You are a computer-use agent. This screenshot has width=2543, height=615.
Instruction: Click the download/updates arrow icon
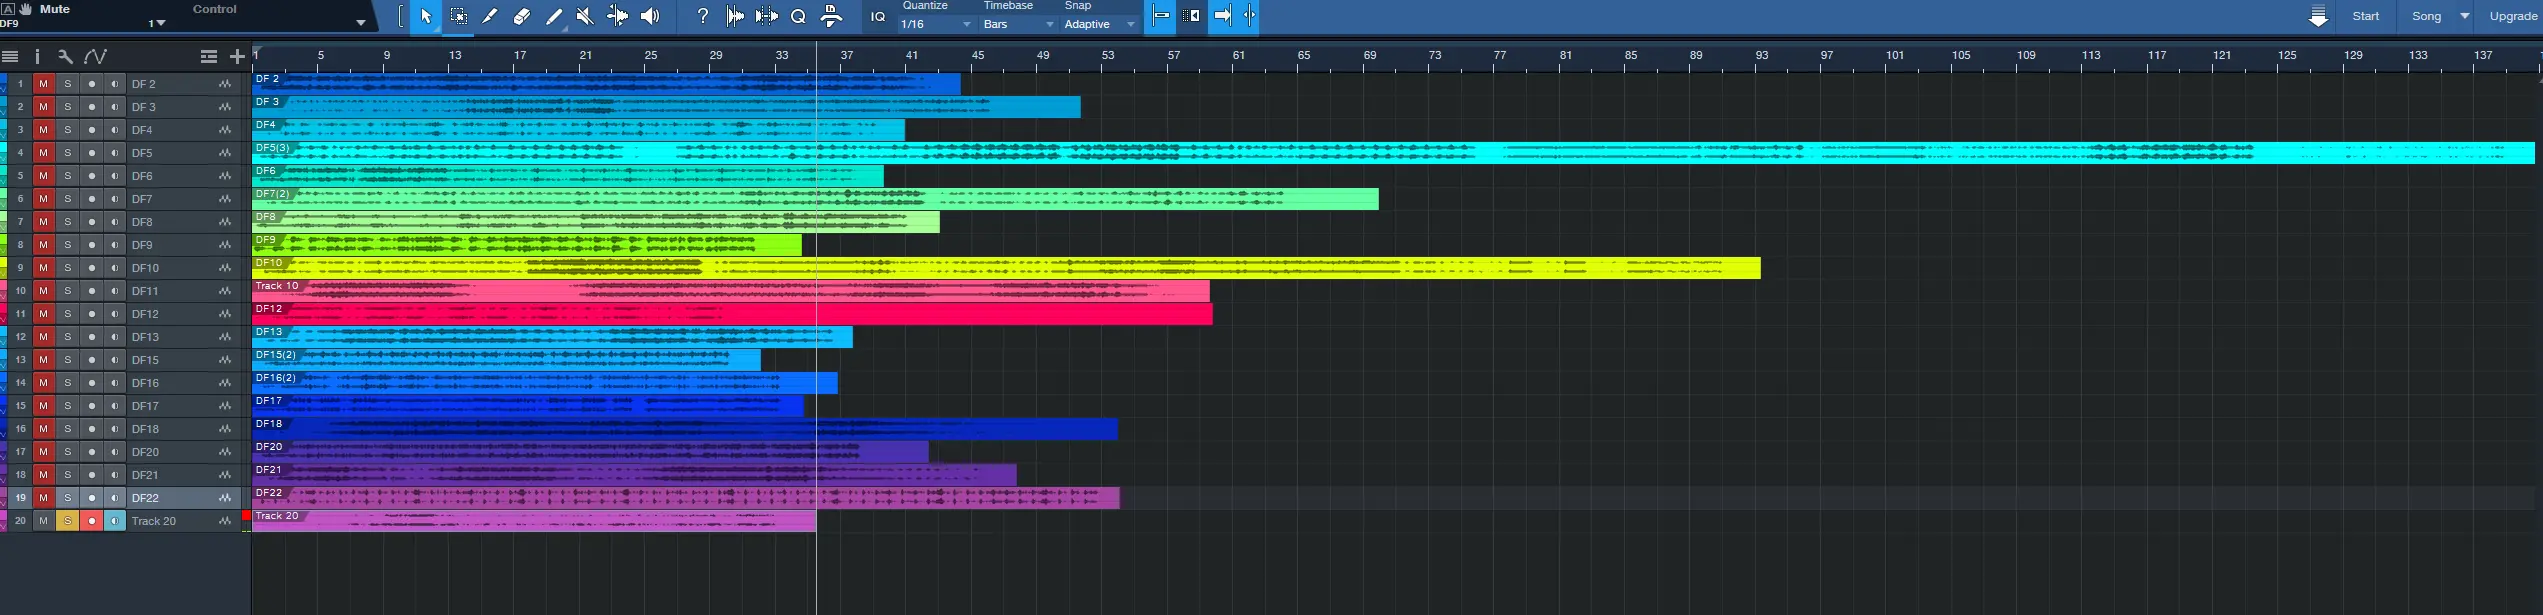coord(2318,17)
